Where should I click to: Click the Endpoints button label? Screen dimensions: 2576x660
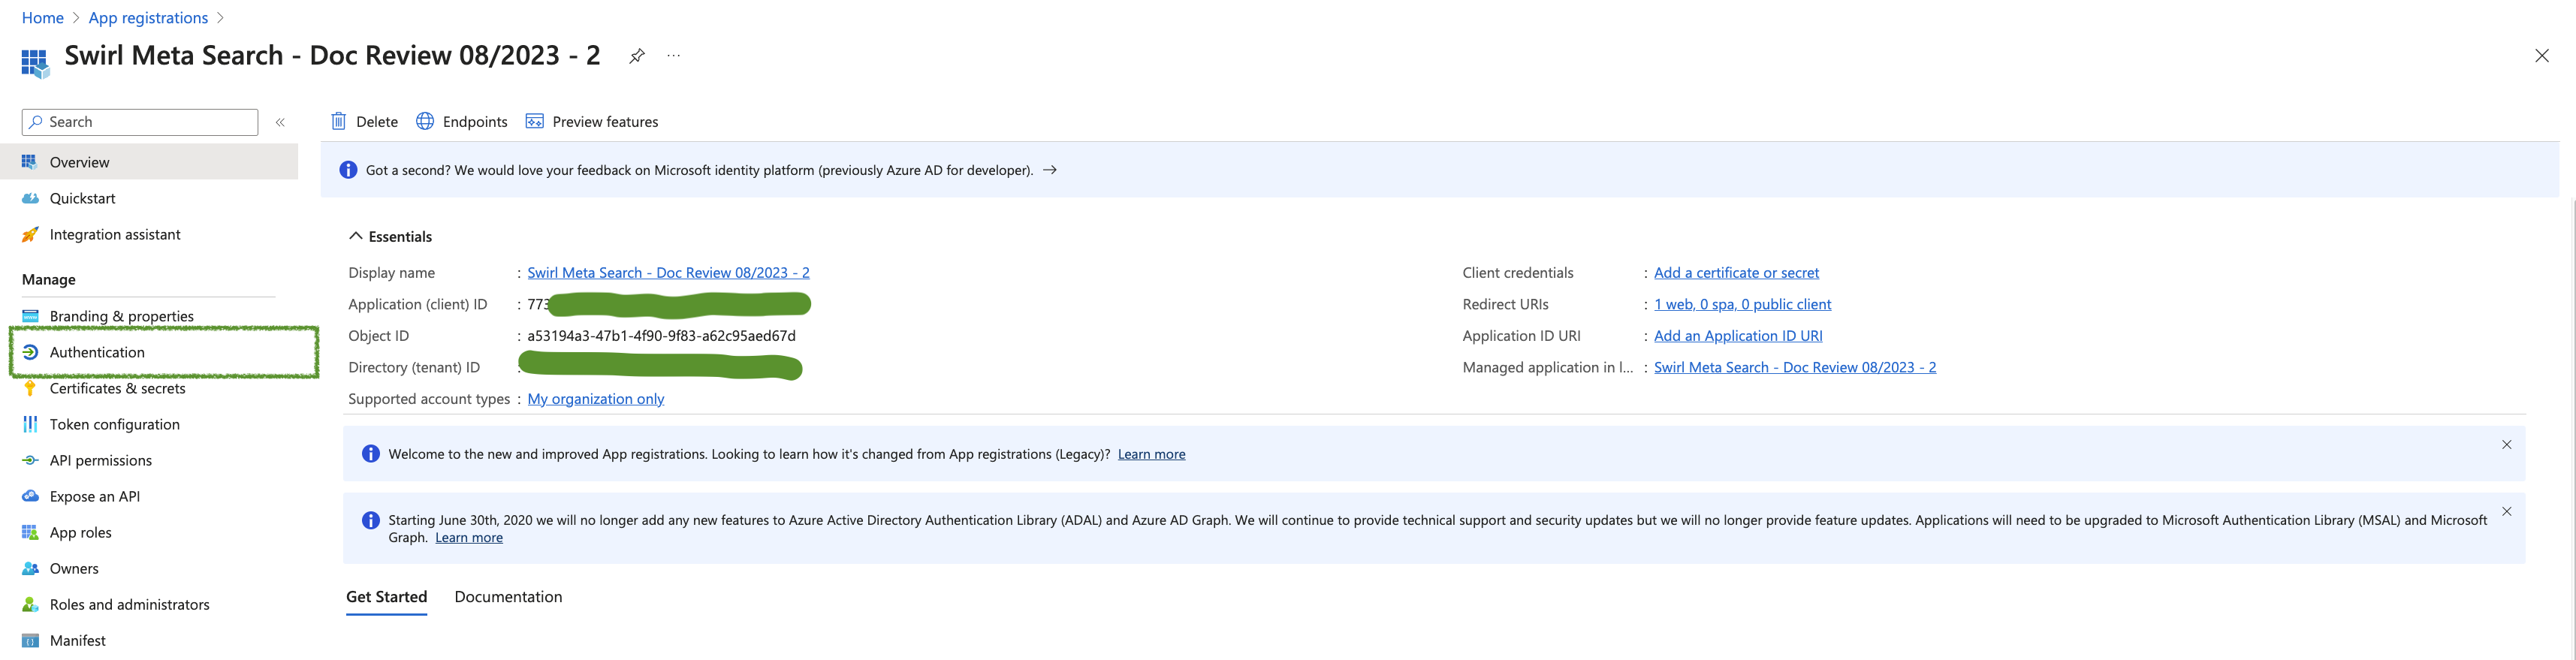(475, 122)
